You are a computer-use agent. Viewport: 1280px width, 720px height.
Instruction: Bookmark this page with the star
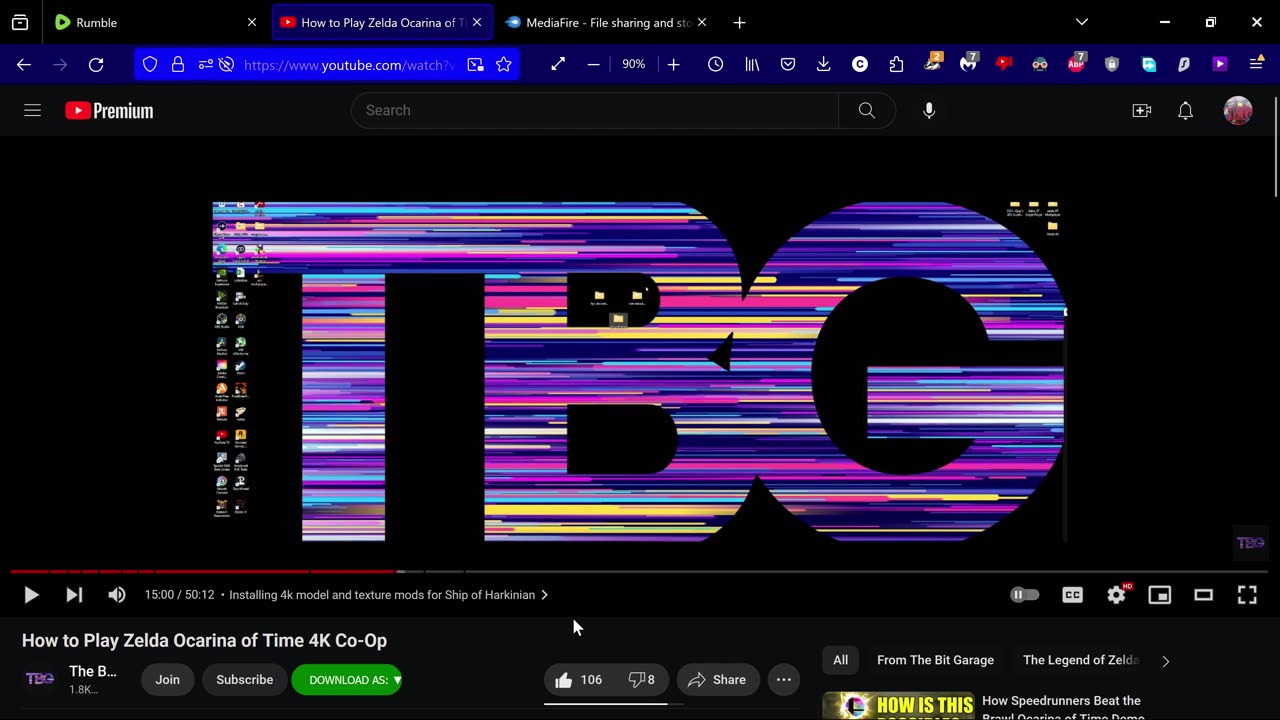click(504, 64)
